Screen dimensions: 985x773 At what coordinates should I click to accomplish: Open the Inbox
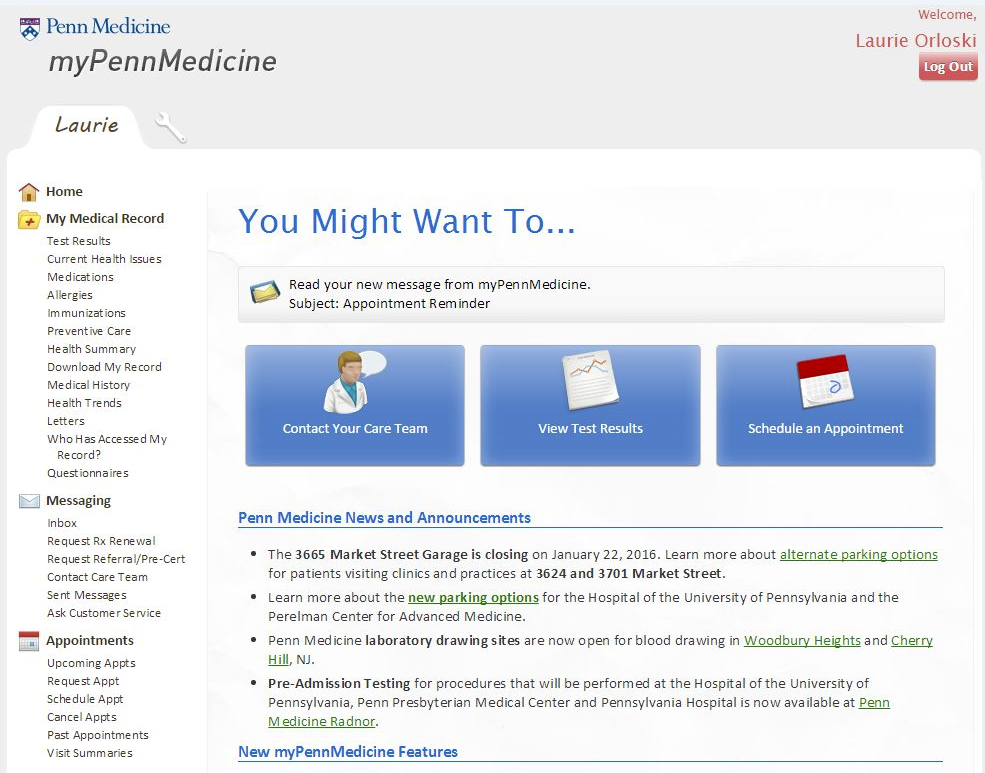click(62, 523)
